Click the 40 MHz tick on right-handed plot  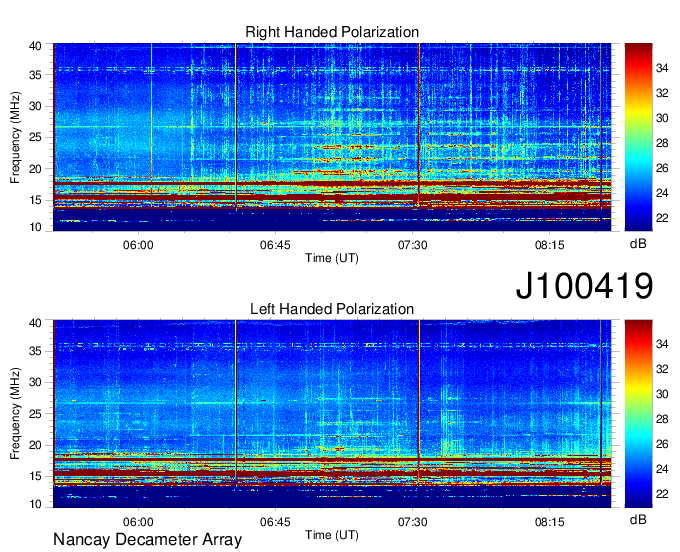coord(35,46)
